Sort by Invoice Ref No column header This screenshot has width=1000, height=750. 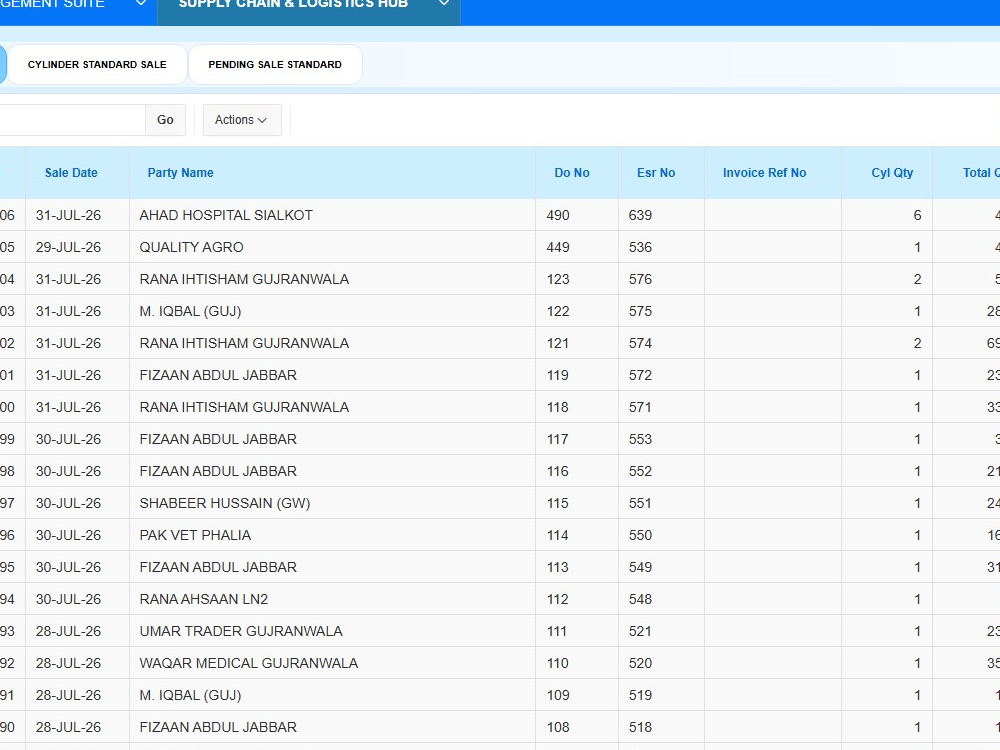coord(764,173)
